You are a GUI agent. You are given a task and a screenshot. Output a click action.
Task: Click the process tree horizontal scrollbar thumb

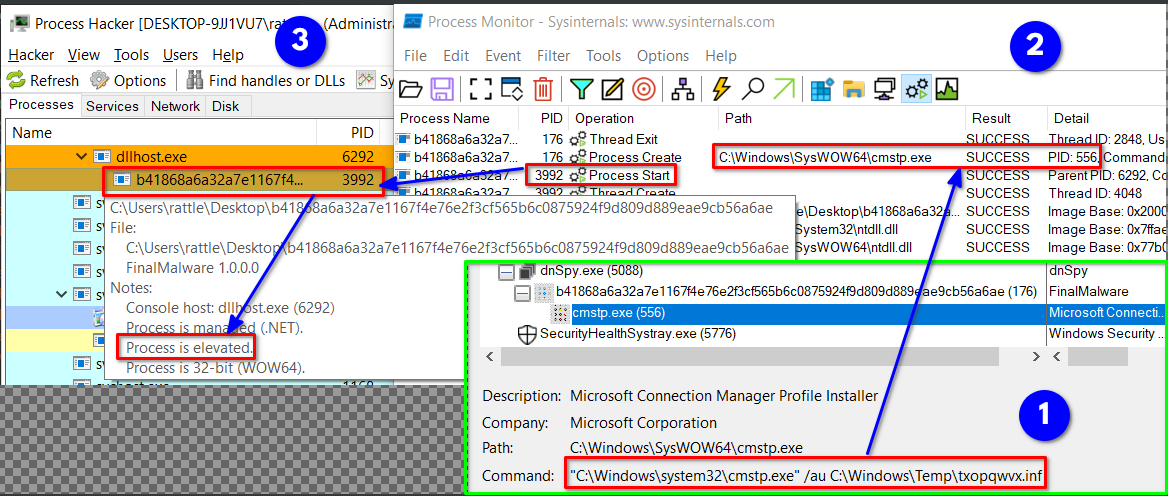pos(750,357)
